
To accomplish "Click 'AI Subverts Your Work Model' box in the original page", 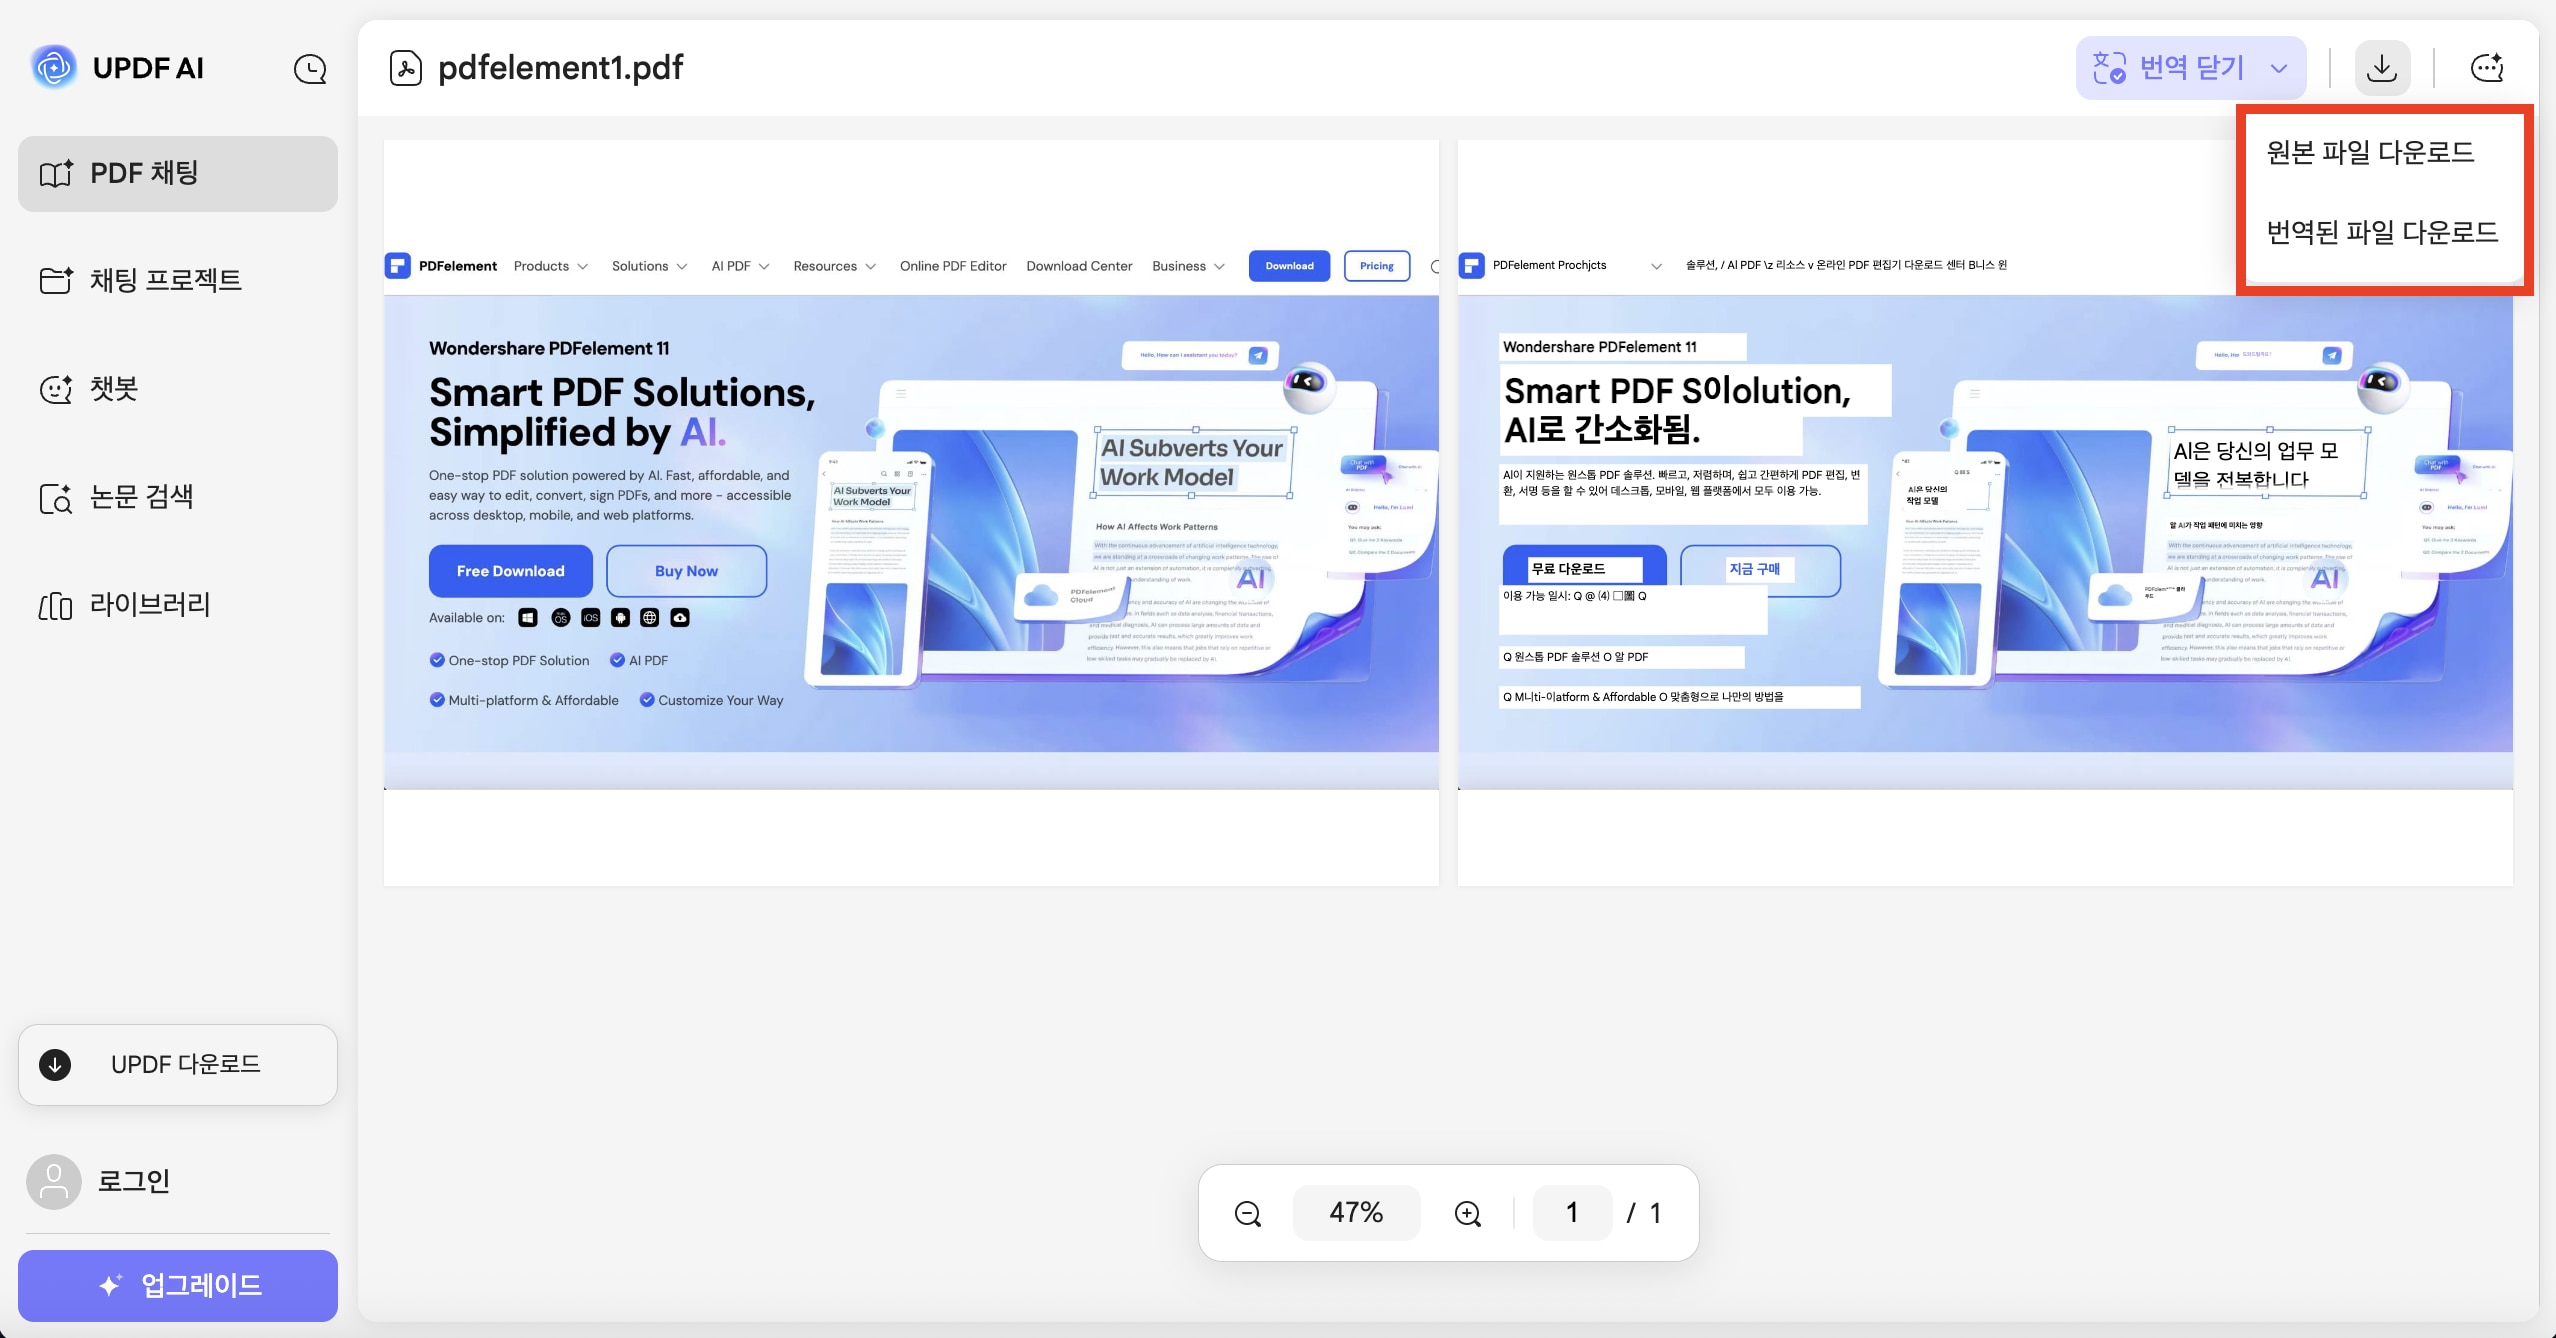I will pyautogui.click(x=1193, y=462).
